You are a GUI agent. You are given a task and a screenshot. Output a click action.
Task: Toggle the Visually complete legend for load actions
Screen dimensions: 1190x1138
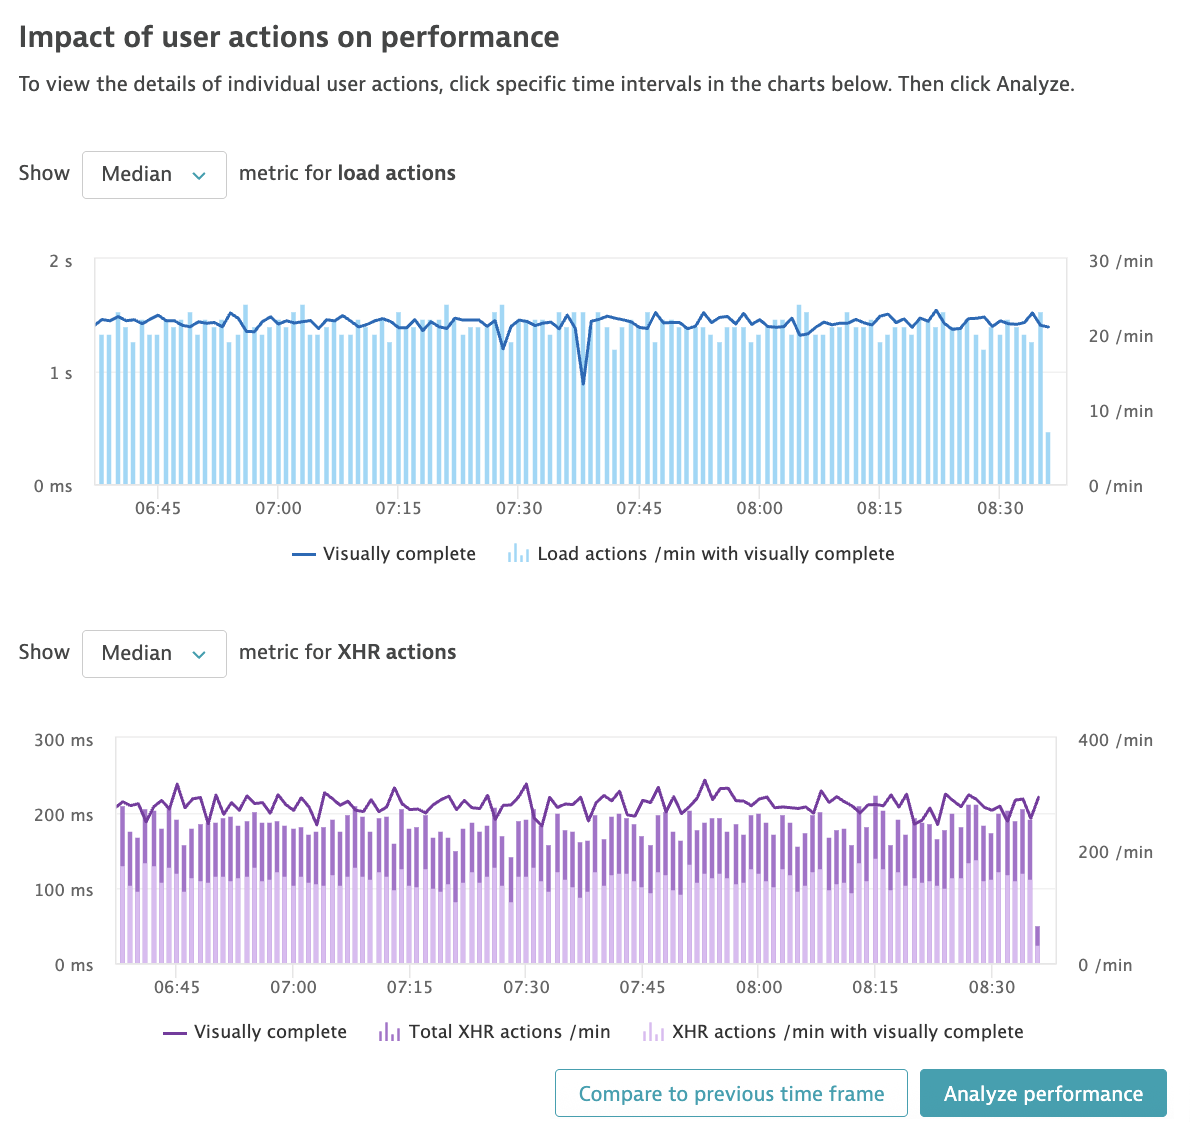[400, 553]
